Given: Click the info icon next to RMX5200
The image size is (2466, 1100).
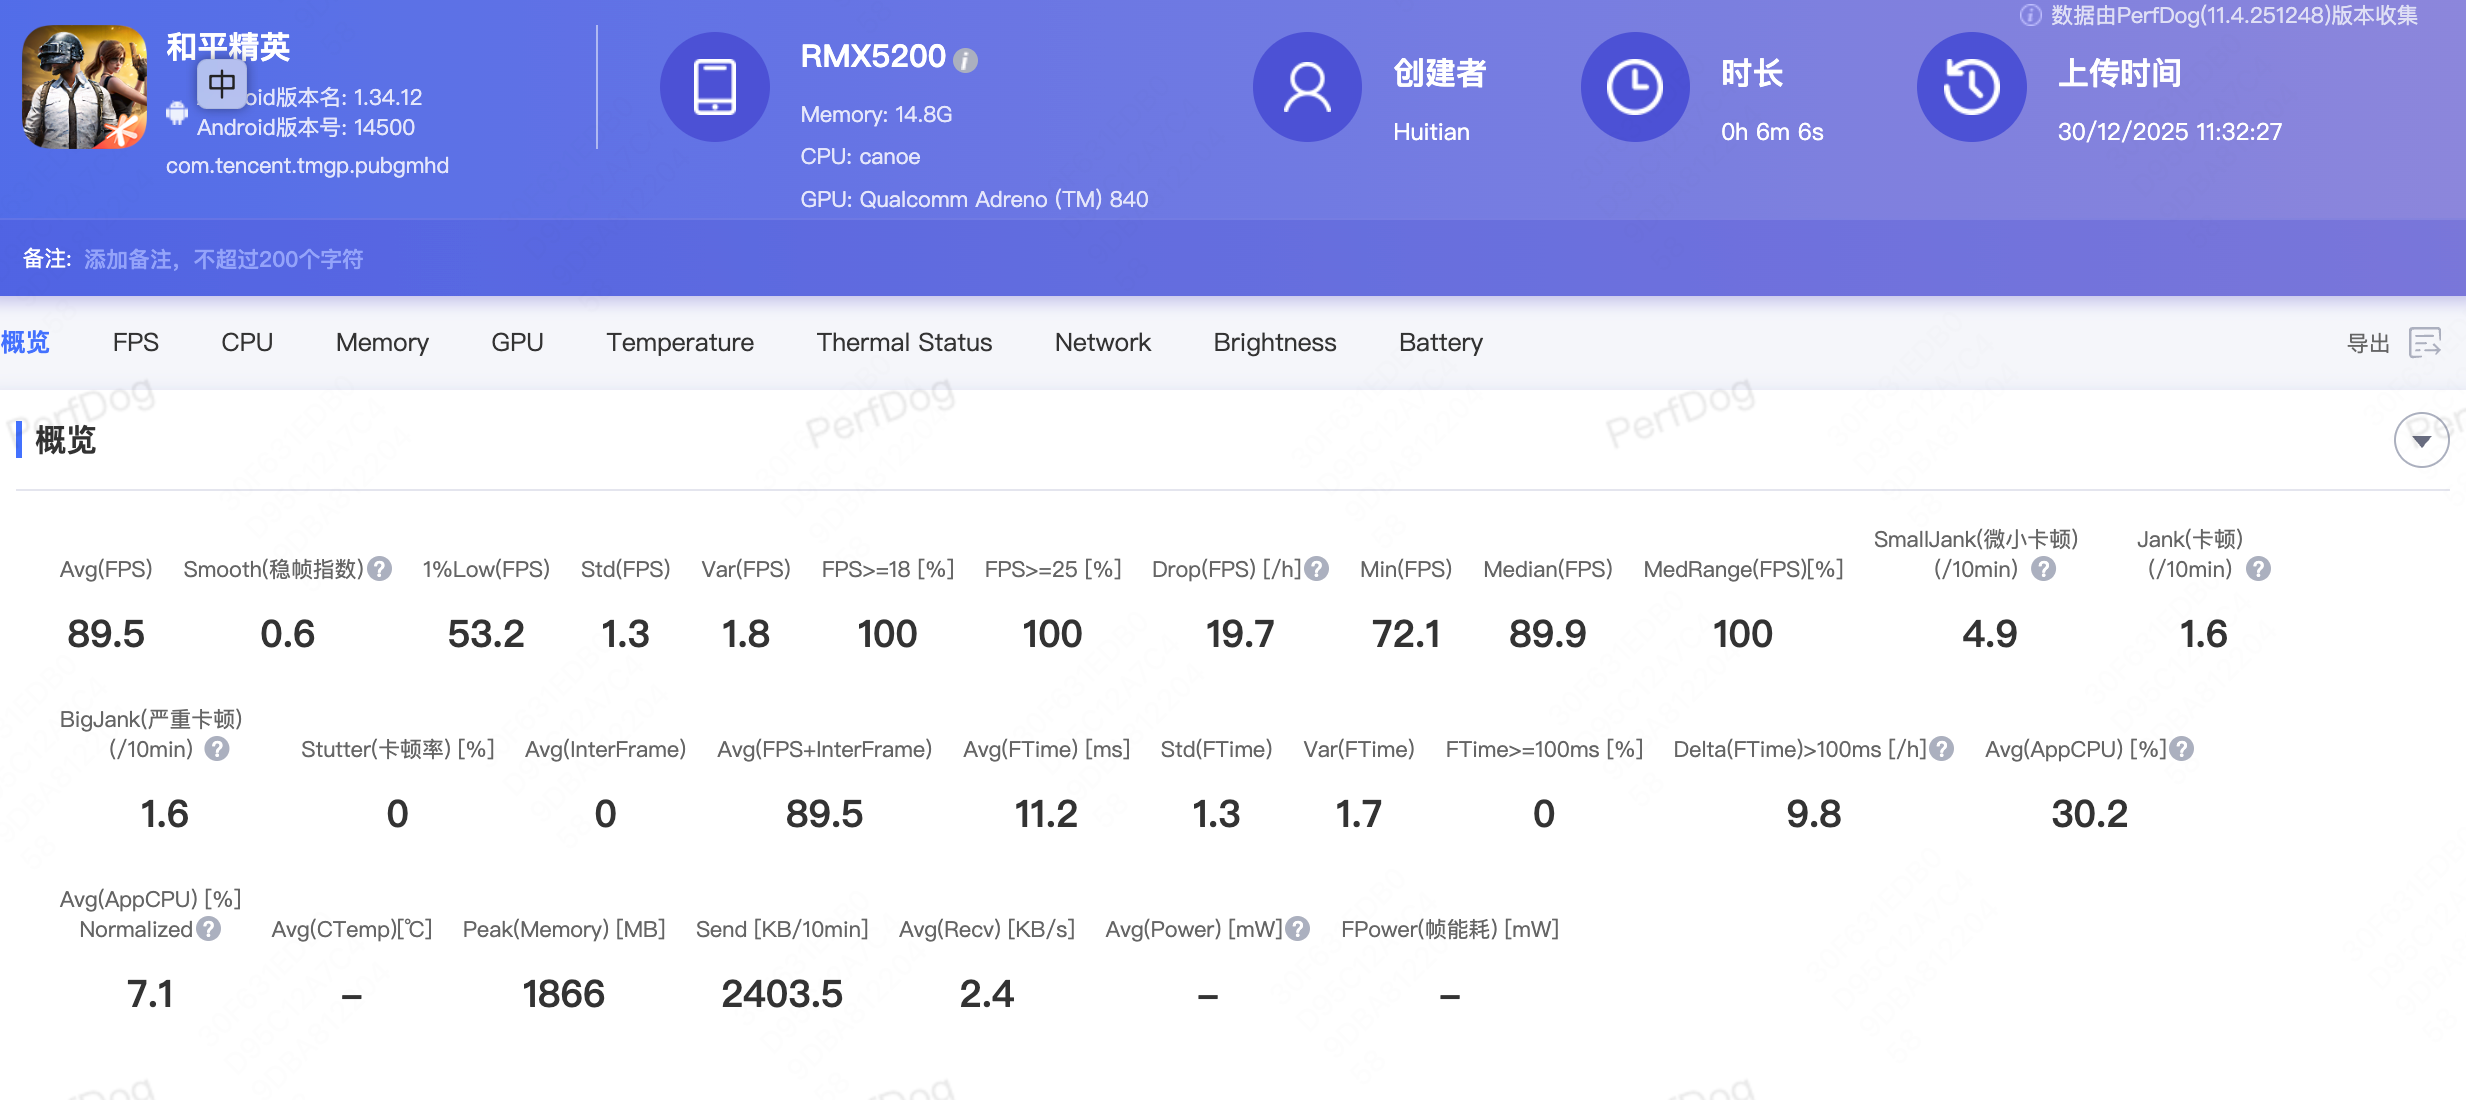Looking at the screenshot, I should click(x=965, y=61).
